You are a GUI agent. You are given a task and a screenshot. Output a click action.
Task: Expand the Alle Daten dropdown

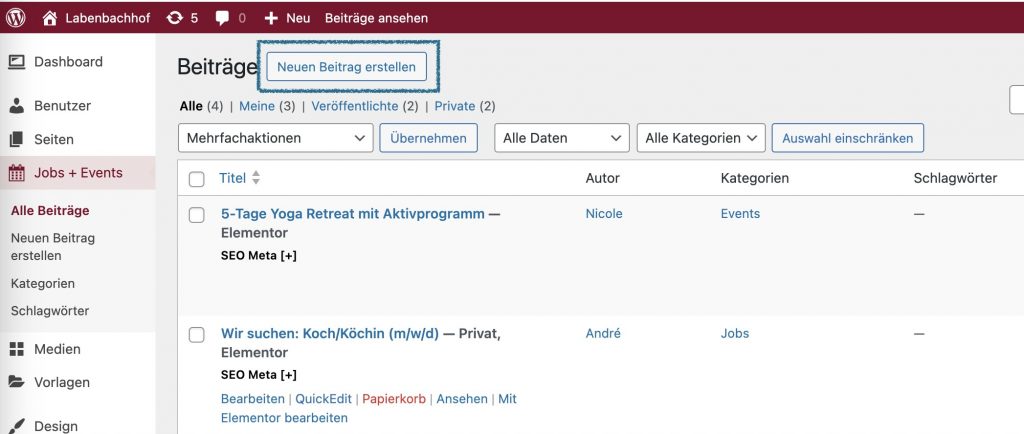coord(562,138)
